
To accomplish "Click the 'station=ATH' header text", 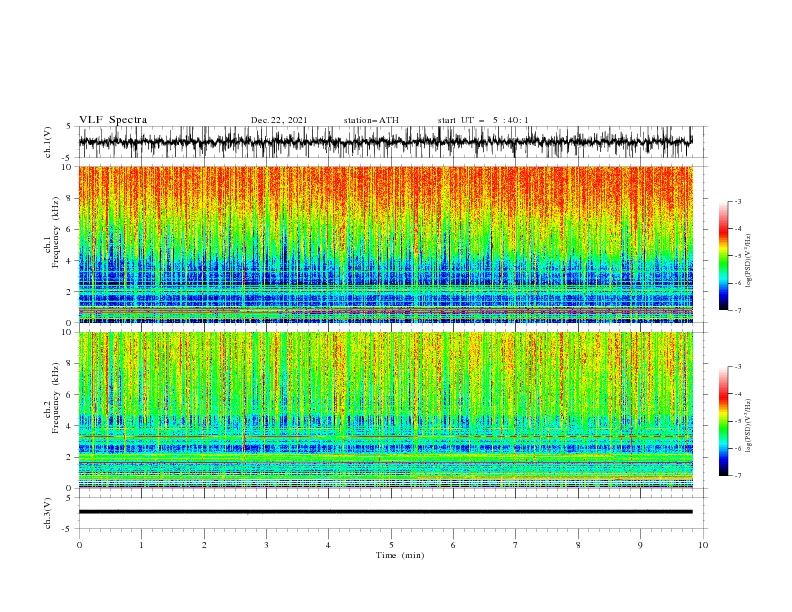I will point(371,120).
